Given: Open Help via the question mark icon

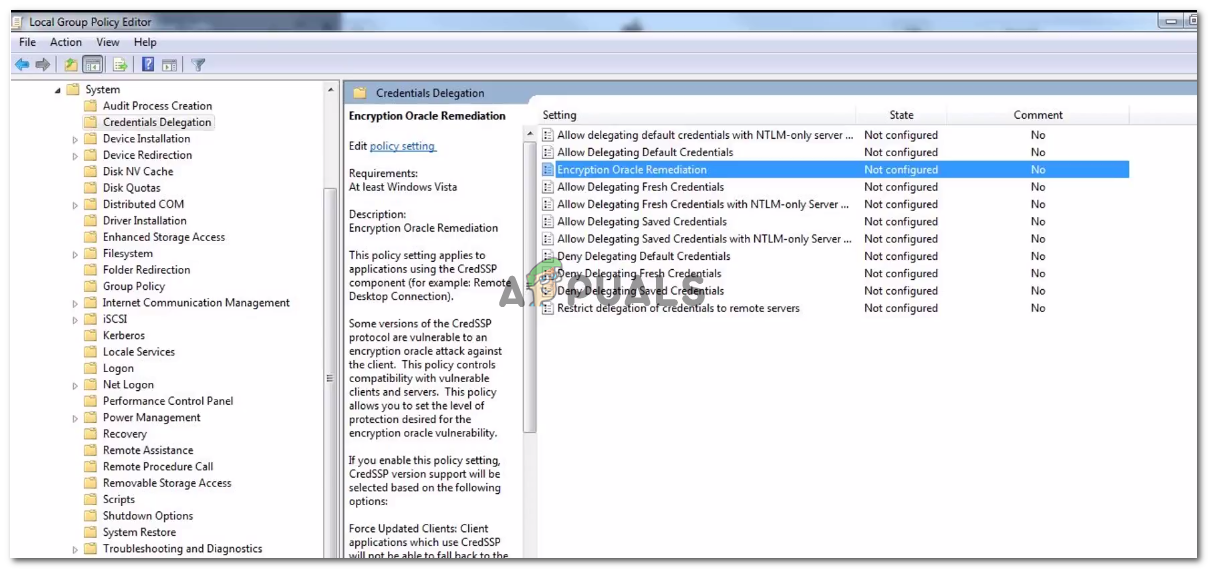Looking at the screenshot, I should [x=148, y=65].
